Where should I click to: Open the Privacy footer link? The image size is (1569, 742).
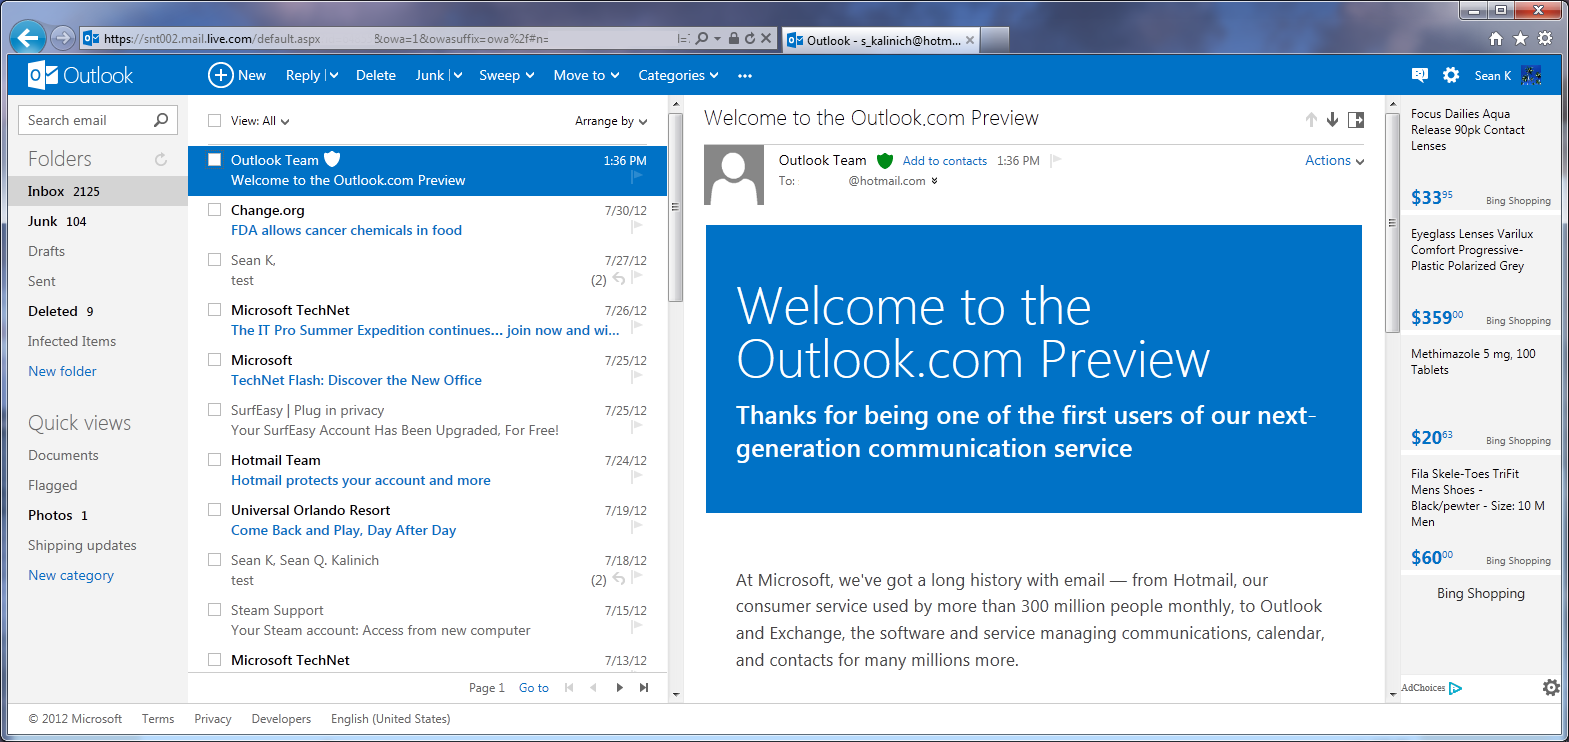coord(213,719)
